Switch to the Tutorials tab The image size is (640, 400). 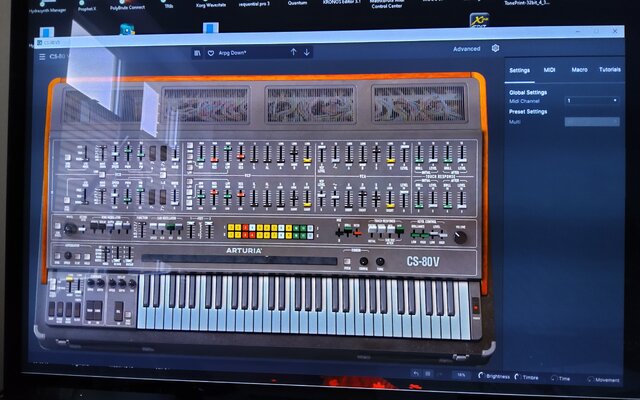pyautogui.click(x=610, y=69)
